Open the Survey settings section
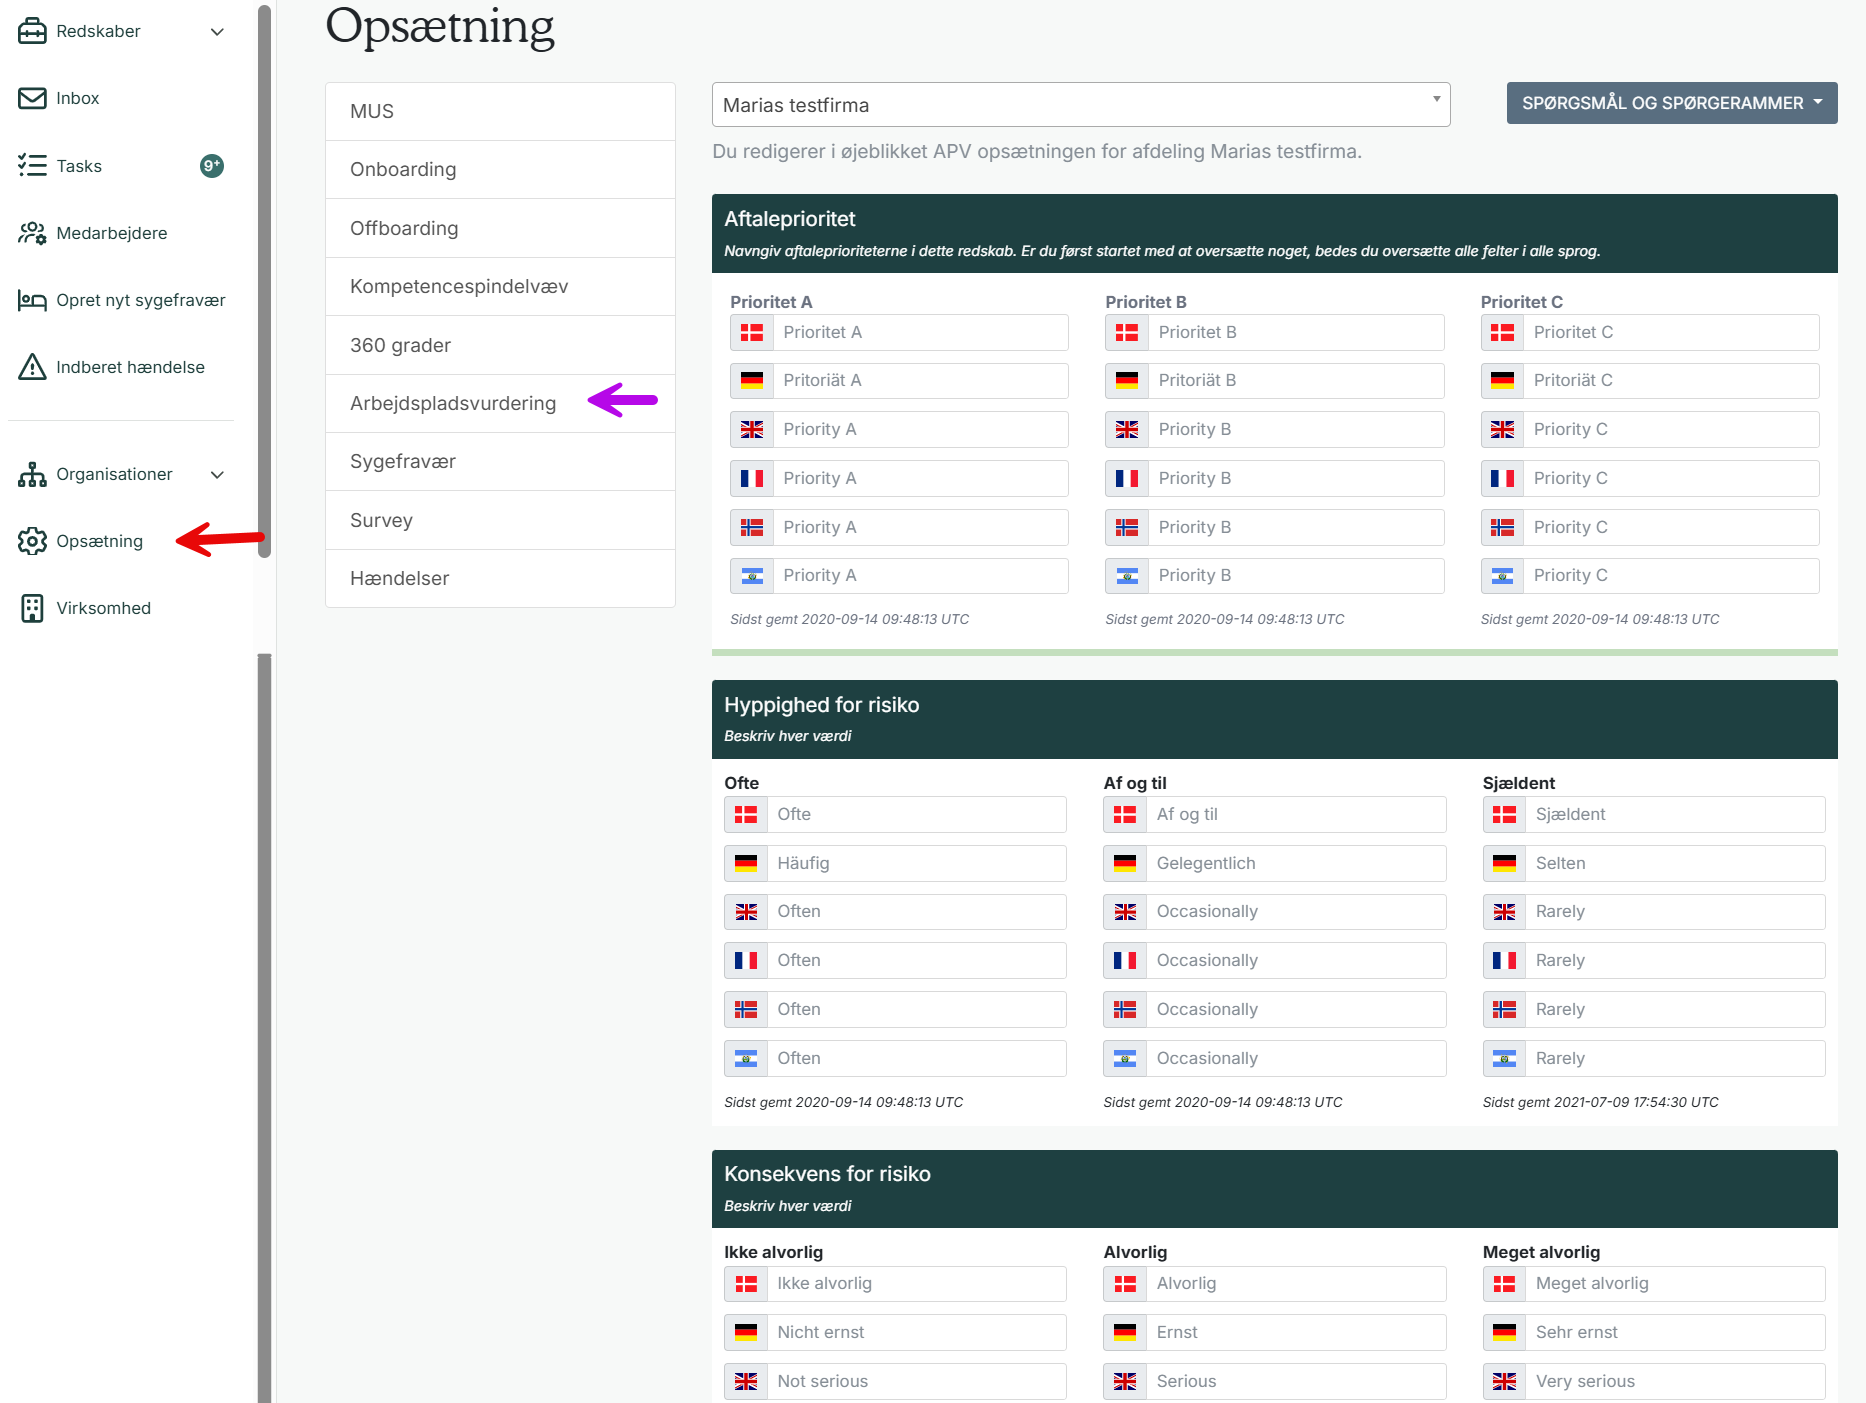Image resolution: width=1866 pixels, height=1403 pixels. tap(500, 520)
